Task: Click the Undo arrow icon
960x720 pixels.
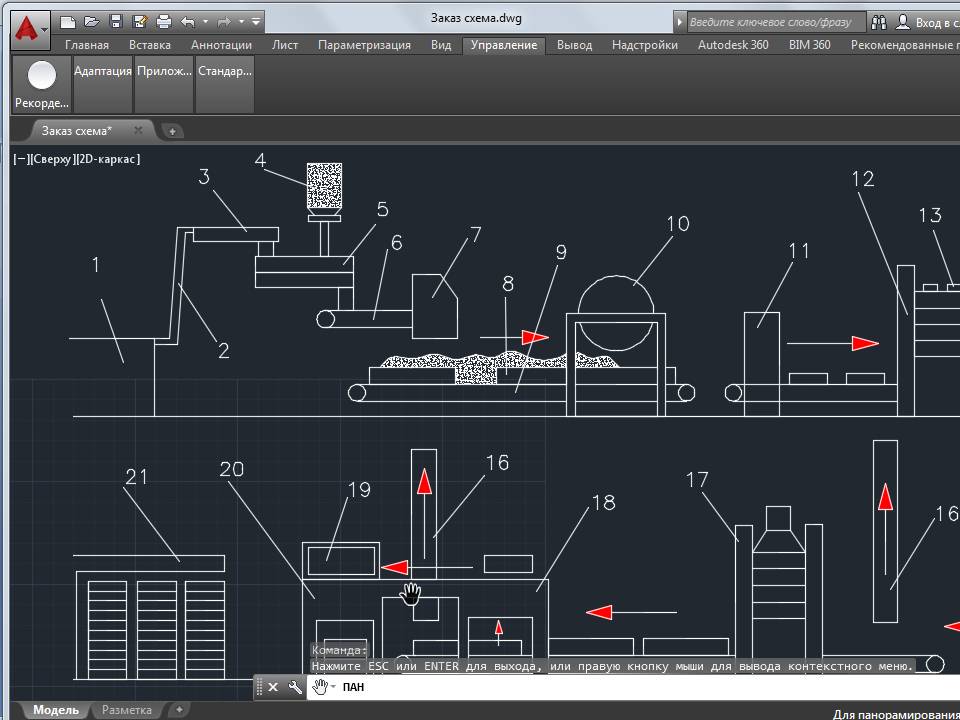Action: pyautogui.click(x=188, y=22)
